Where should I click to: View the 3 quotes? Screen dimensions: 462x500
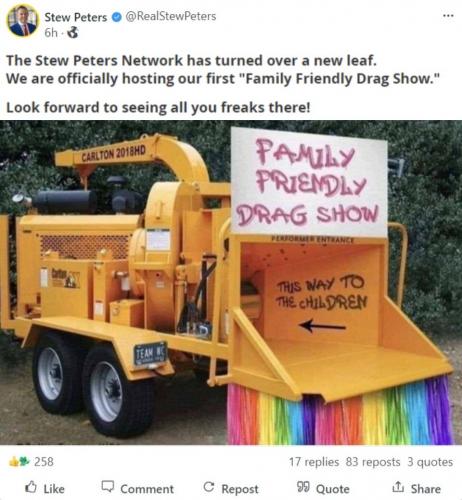click(x=430, y=462)
